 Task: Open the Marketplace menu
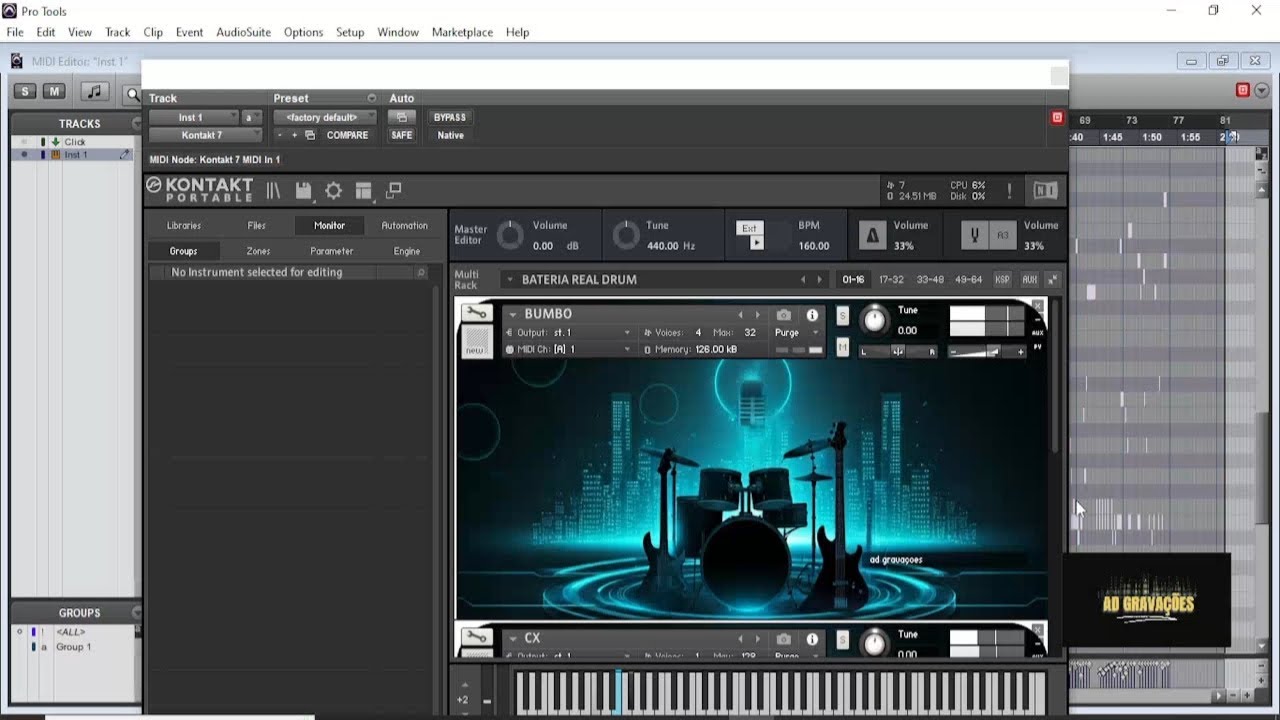point(462,32)
